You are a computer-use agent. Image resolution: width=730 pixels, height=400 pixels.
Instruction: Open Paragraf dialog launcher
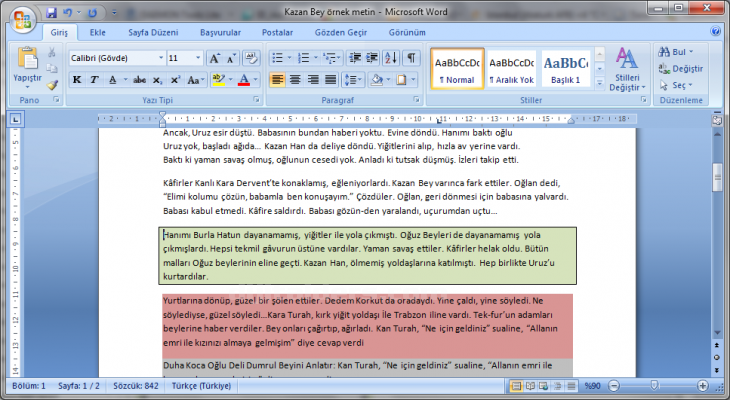pos(416,100)
